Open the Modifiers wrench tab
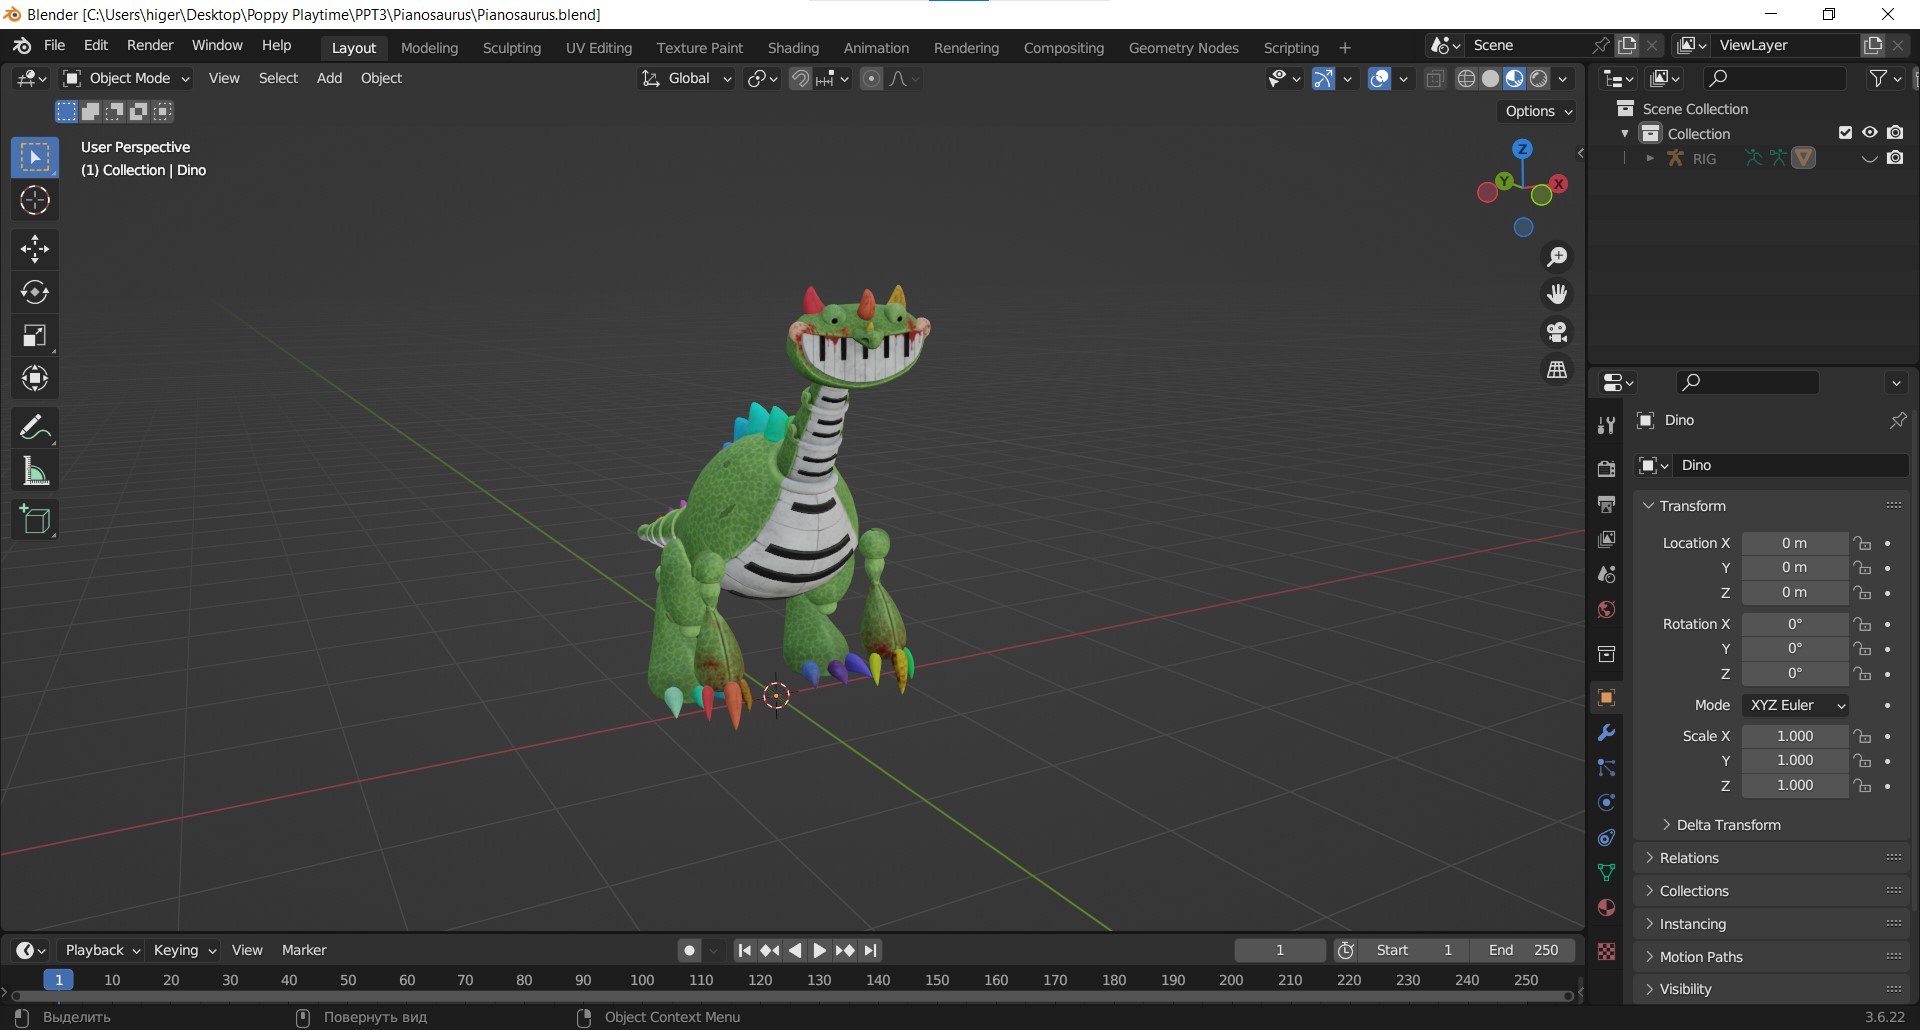The image size is (1920, 1030). pos(1606,733)
